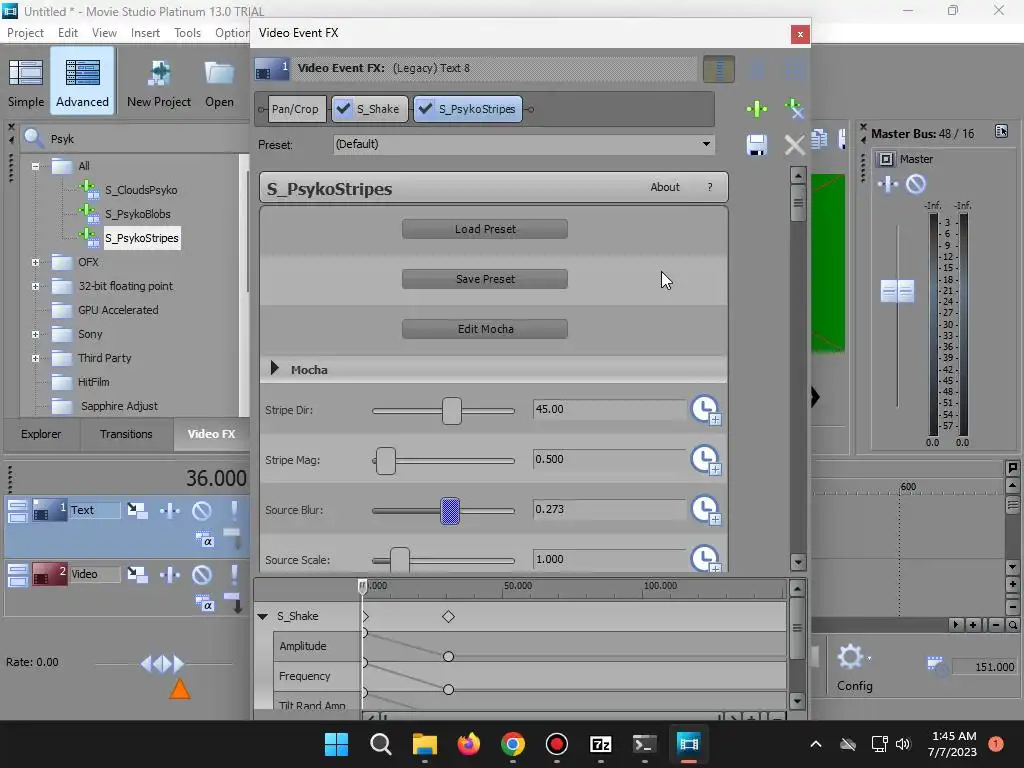Toggle Video track solo exclamation icon
The width and height of the screenshot is (1024, 768).
(x=234, y=574)
